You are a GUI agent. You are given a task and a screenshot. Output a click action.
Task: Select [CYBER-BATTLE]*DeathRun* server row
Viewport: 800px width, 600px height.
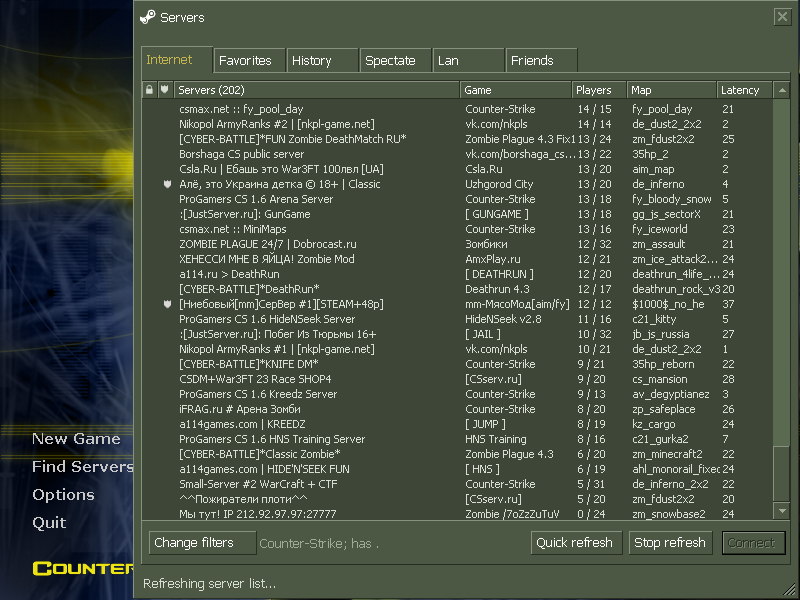[458, 289]
